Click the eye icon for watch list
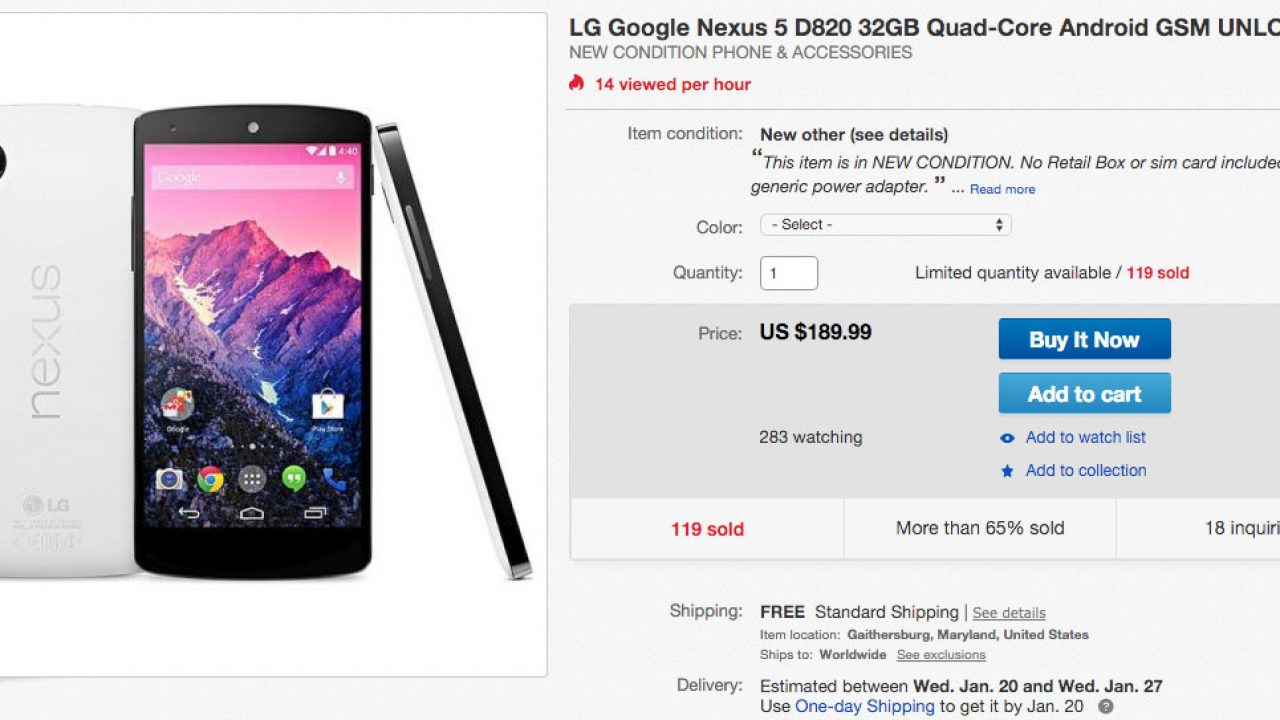Image resolution: width=1280 pixels, height=720 pixels. pyautogui.click(x=1007, y=438)
